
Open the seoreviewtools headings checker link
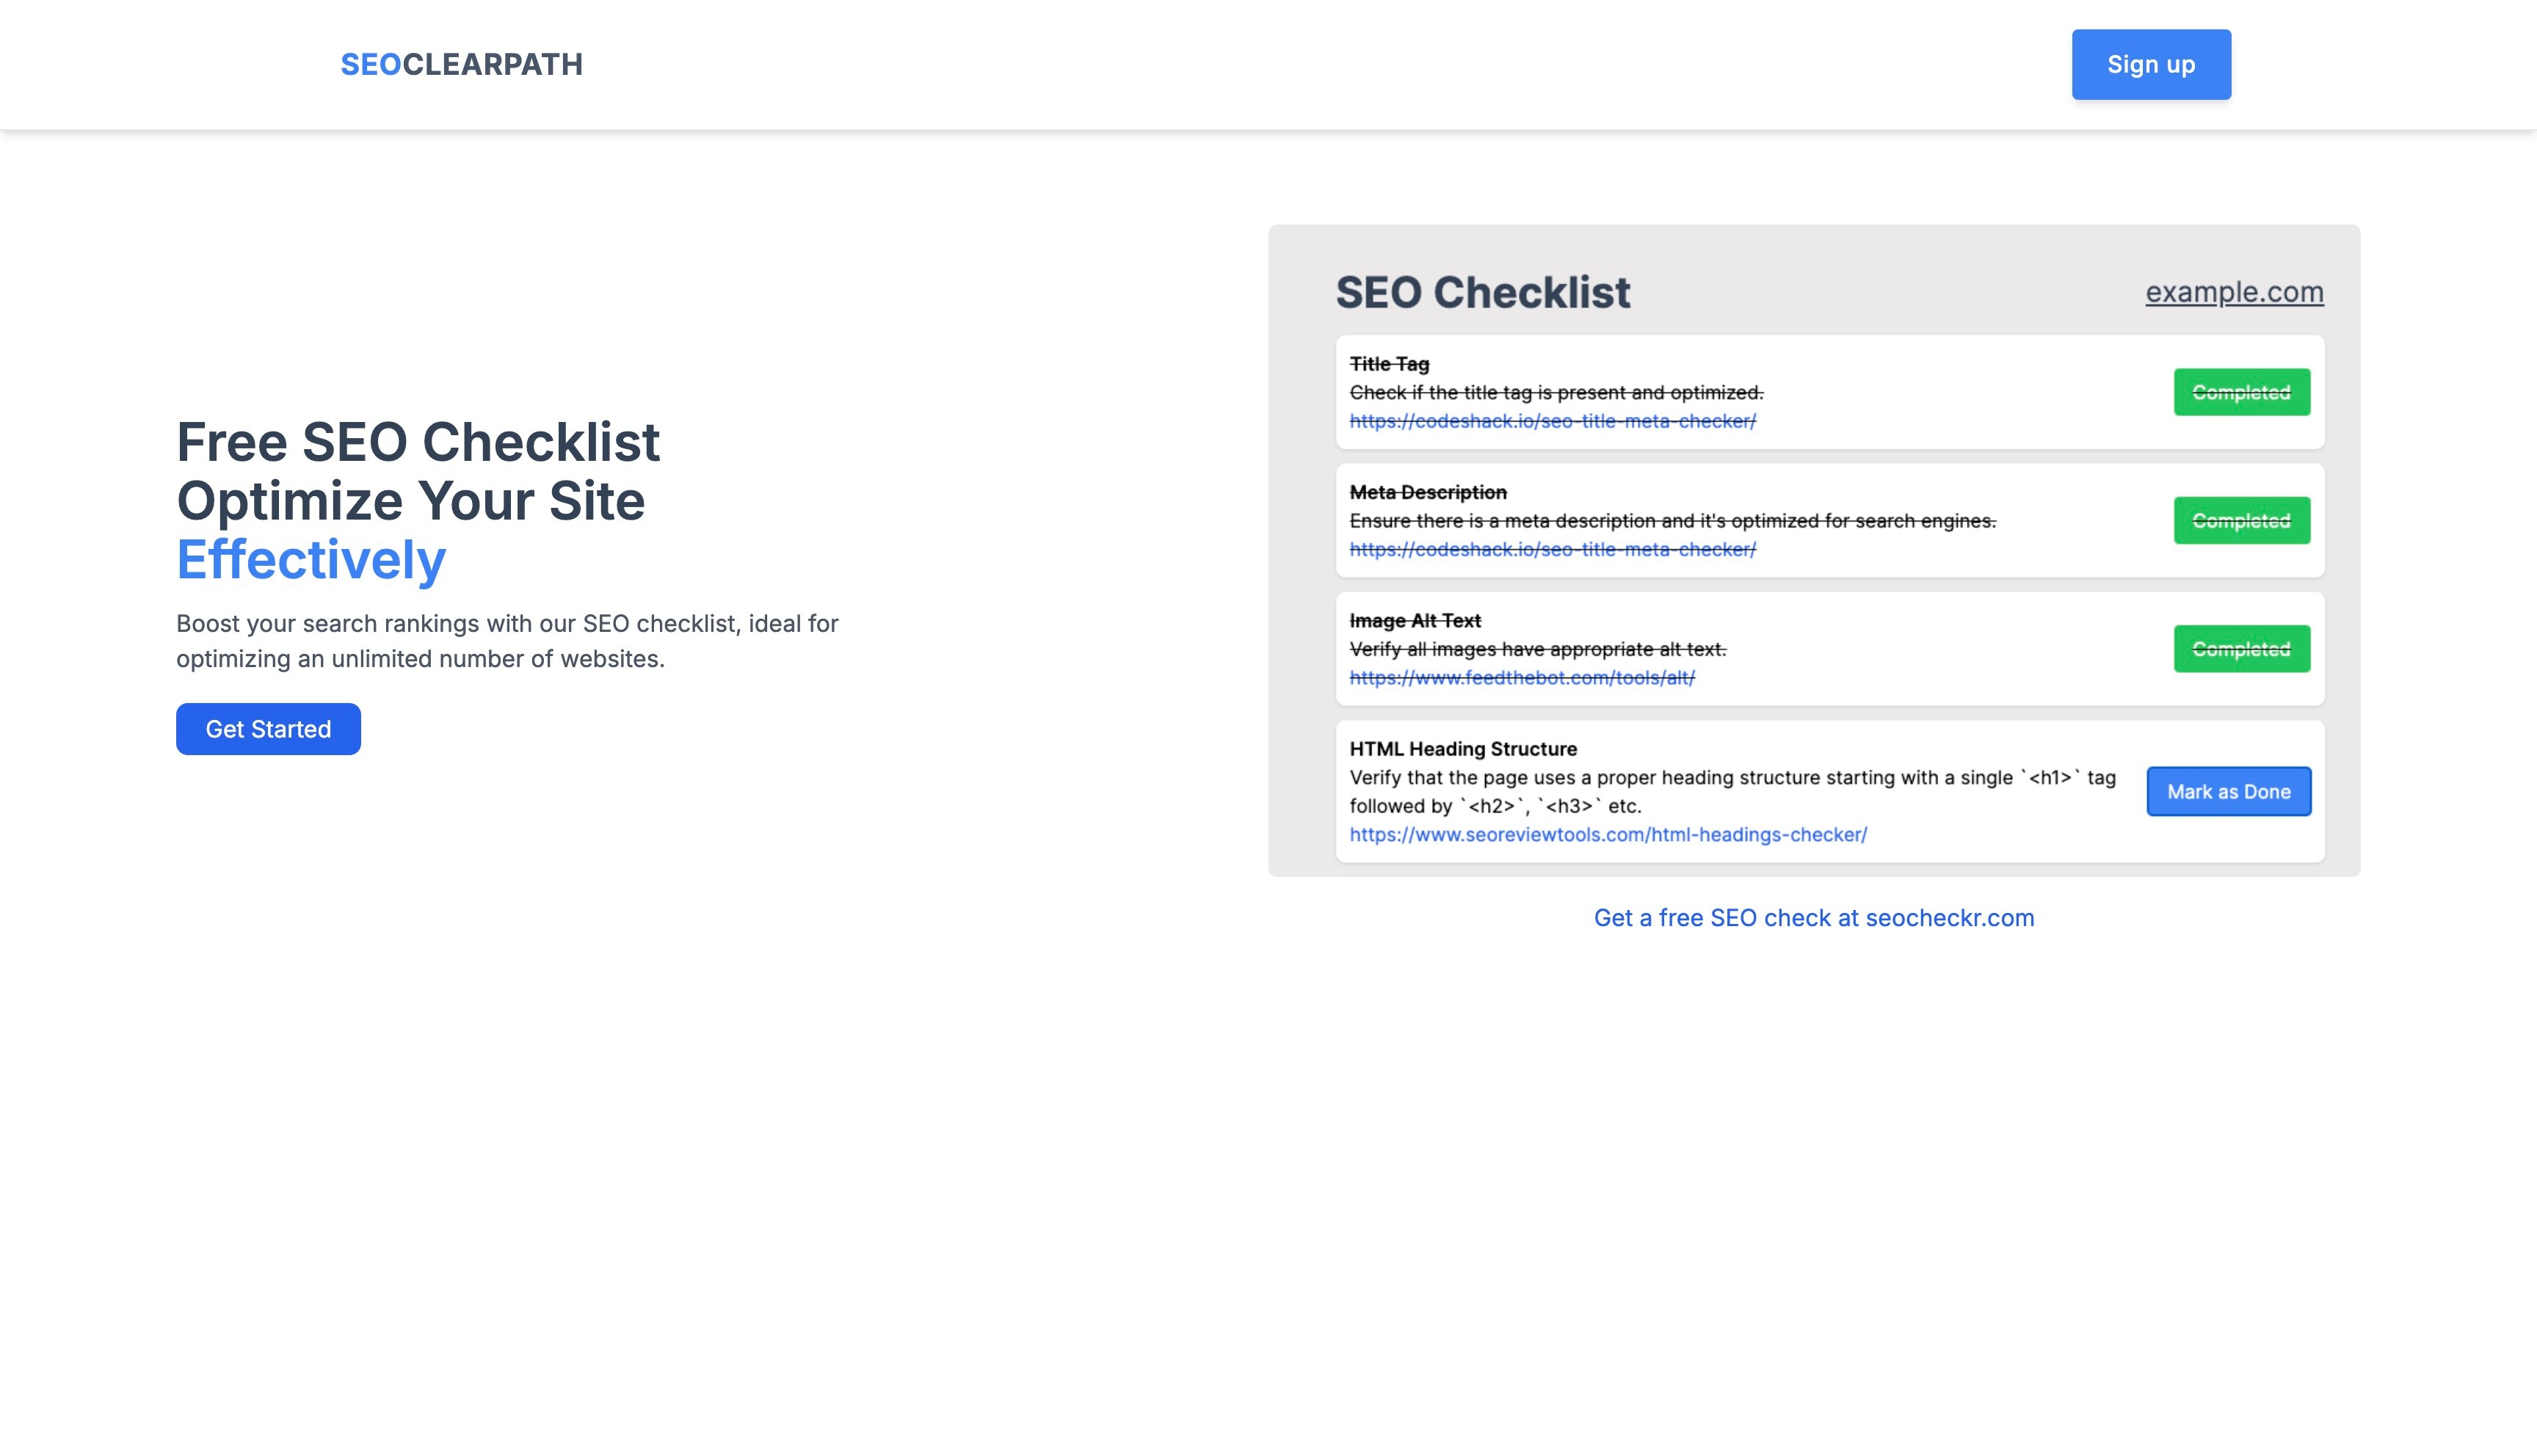coord(1607,834)
